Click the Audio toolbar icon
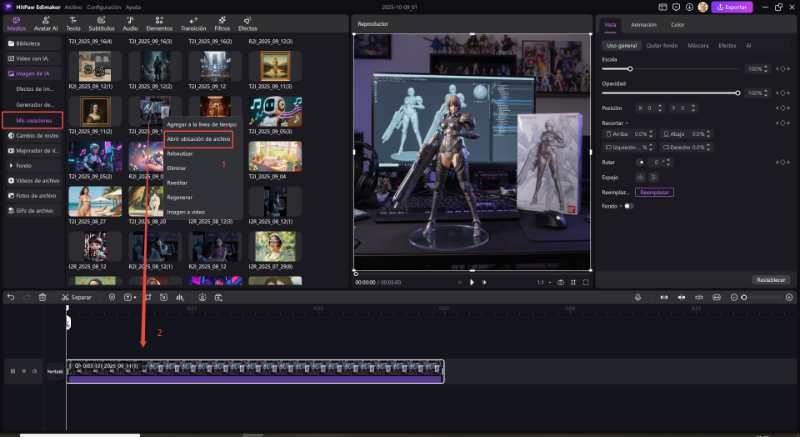This screenshot has width=800, height=437. tap(130, 25)
